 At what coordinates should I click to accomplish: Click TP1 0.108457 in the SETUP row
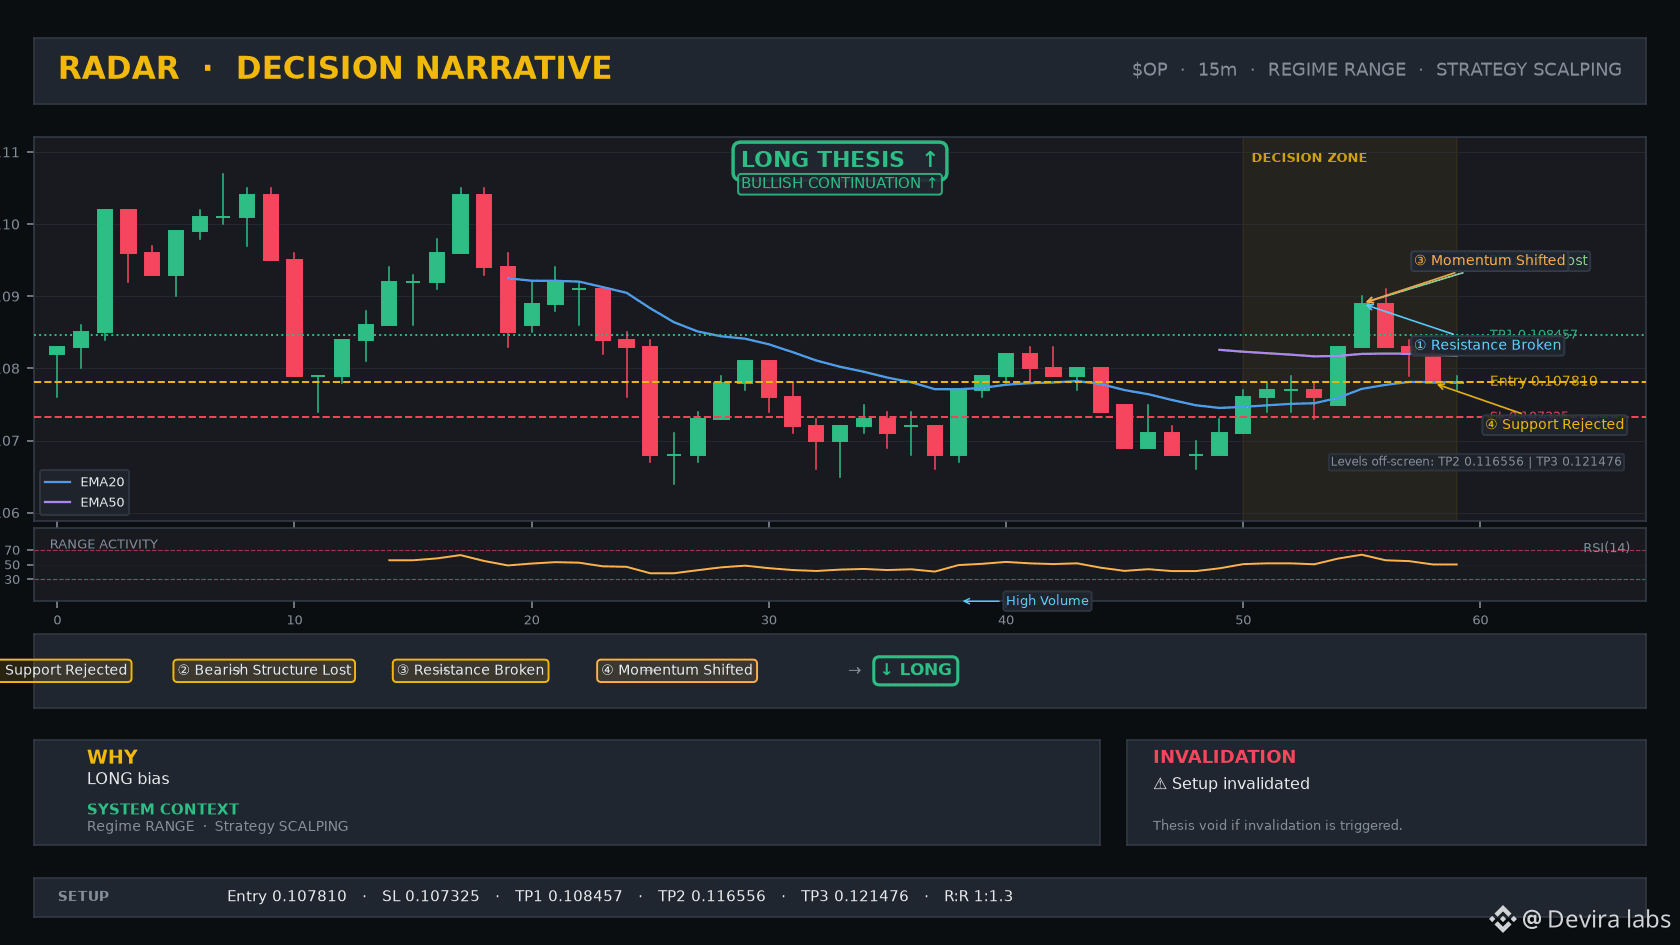point(569,896)
